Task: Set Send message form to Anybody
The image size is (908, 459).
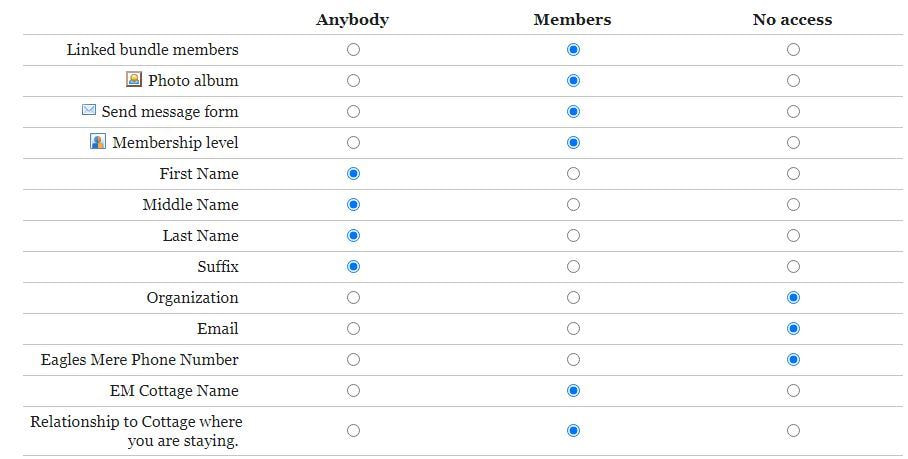Action: click(x=353, y=112)
